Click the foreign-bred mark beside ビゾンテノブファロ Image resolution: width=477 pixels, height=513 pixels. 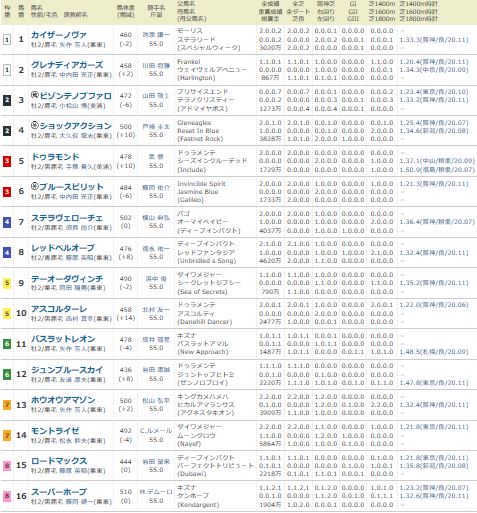(x=35, y=95)
